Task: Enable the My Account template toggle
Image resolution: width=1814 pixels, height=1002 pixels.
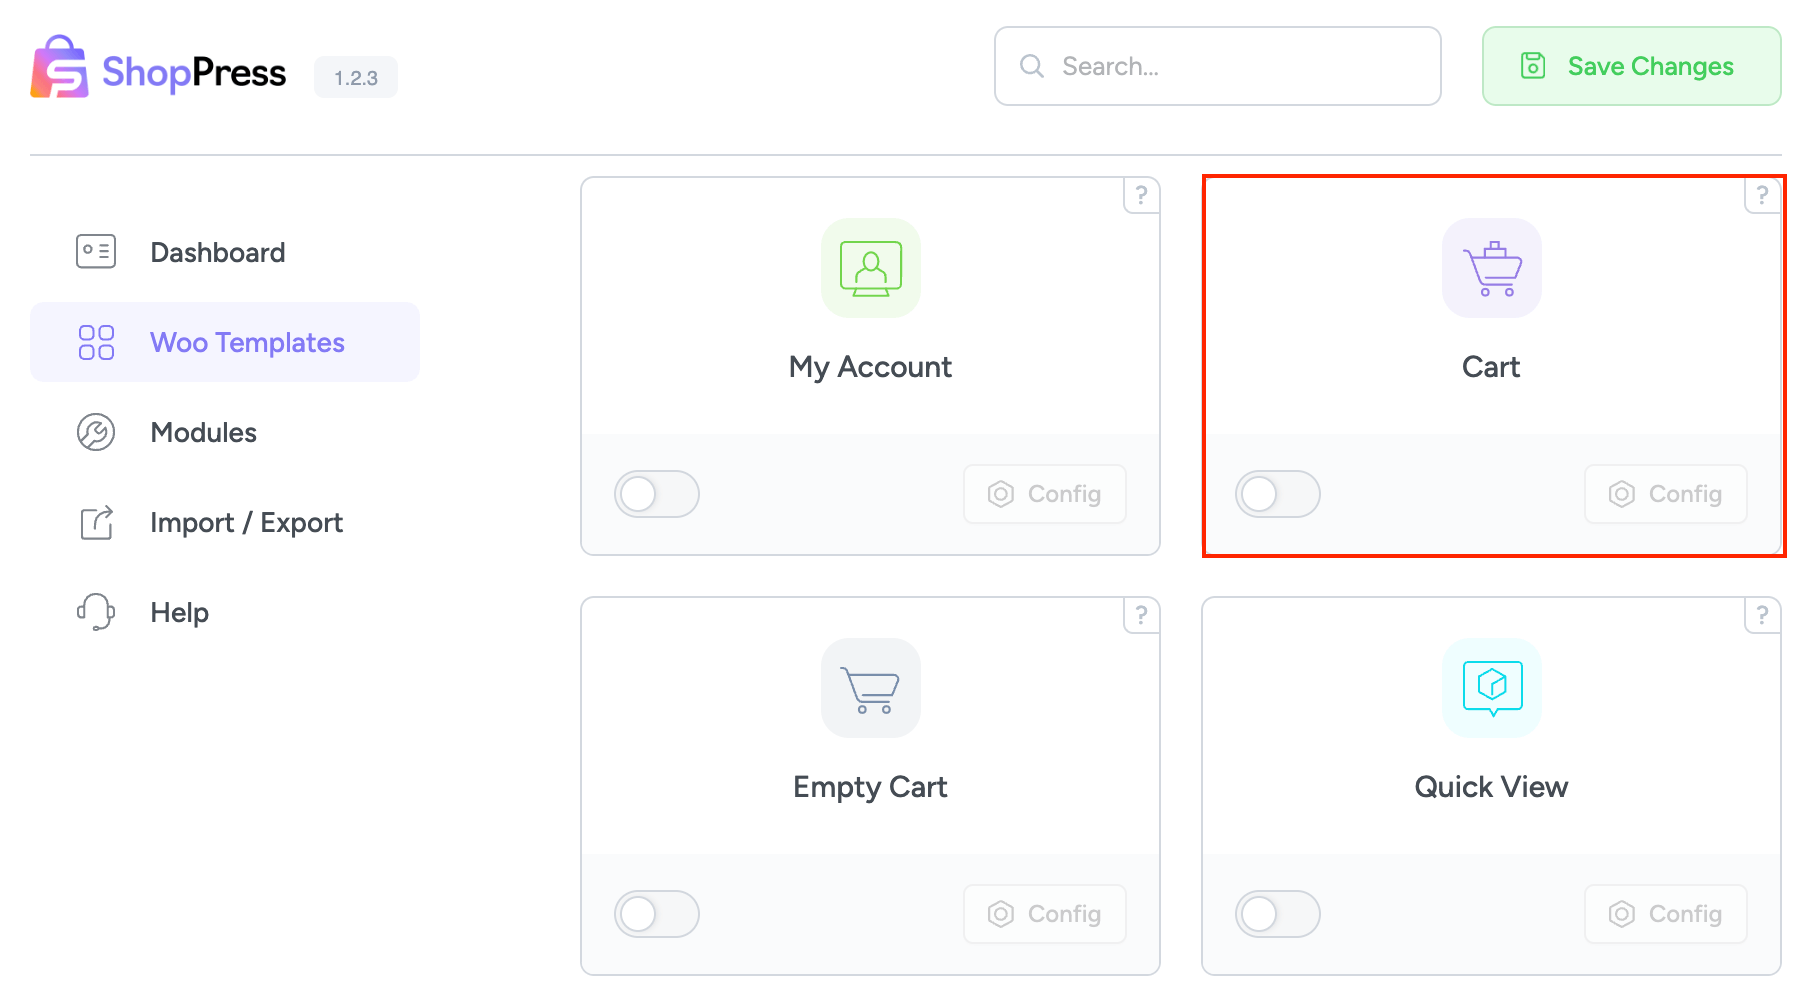Action: pos(657,494)
